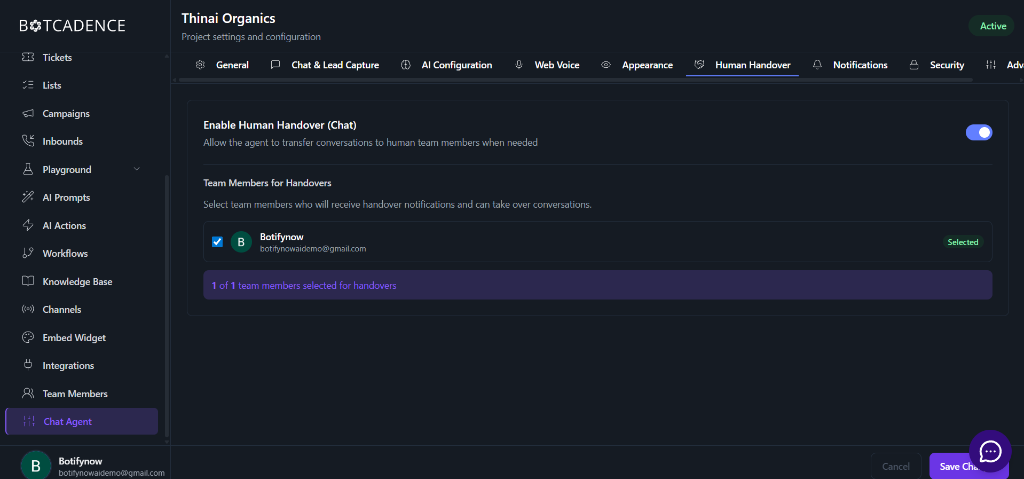The image size is (1024, 479).
Task: Click the Knowledge Base book icon
Action: pos(27,282)
